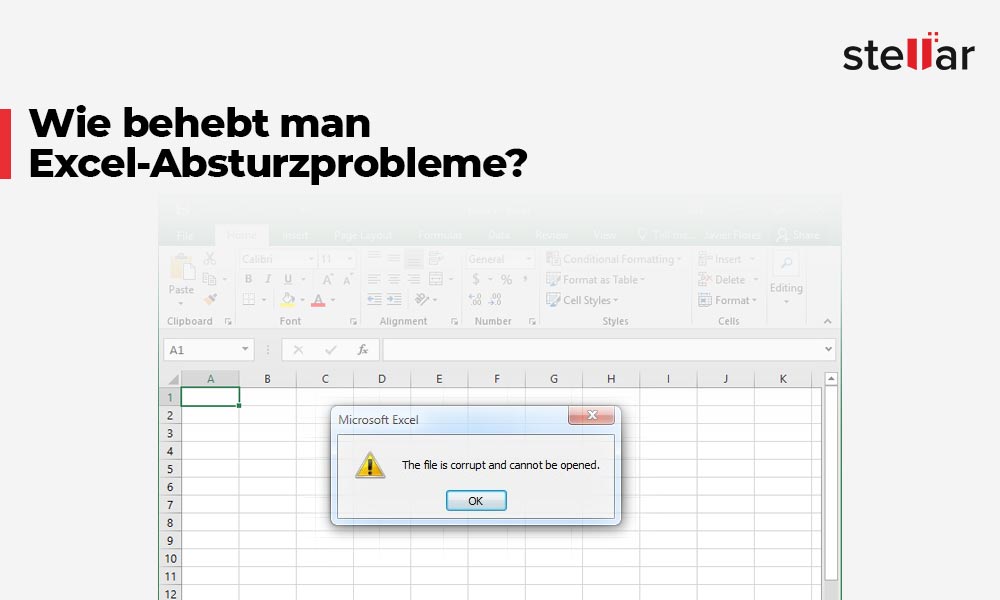
Task: Click Decrease Decimal icon
Action: 495,299
